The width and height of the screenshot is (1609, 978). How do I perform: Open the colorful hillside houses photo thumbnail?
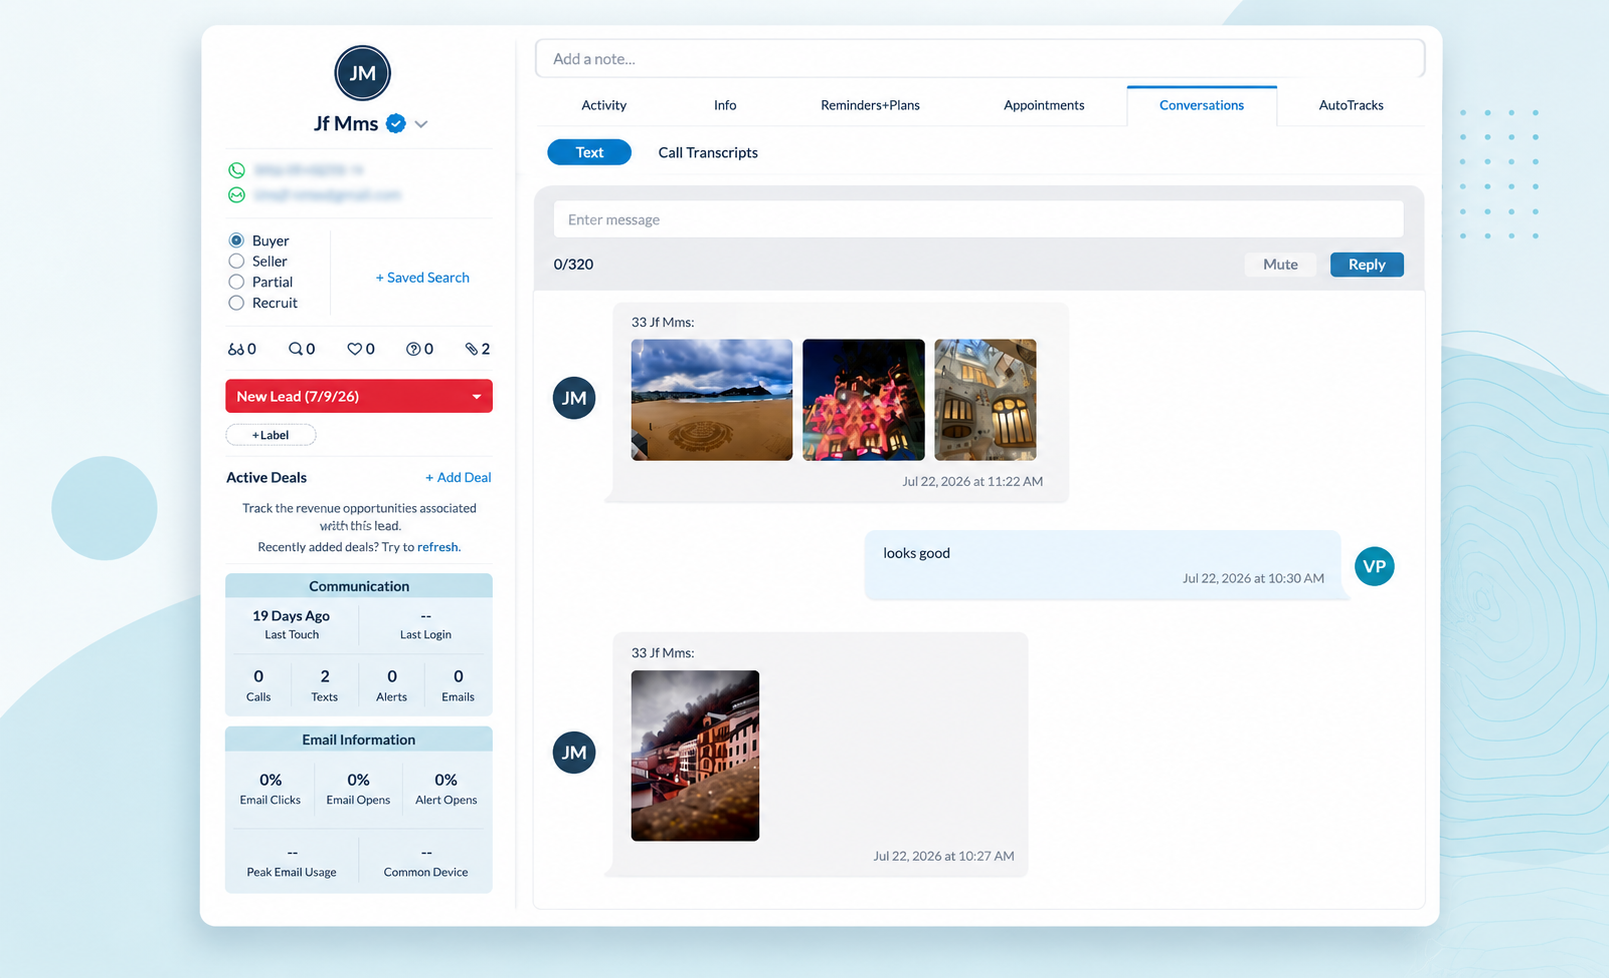(x=695, y=756)
